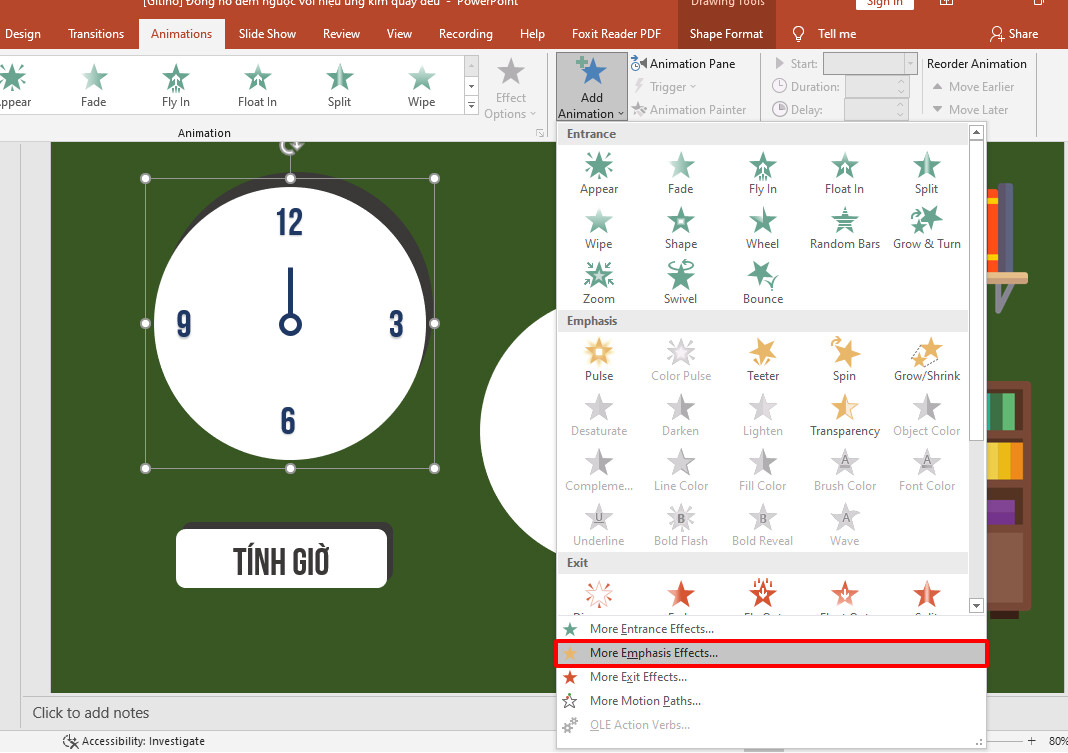
Task: Choose the Bounce entrance effect
Action: (762, 284)
